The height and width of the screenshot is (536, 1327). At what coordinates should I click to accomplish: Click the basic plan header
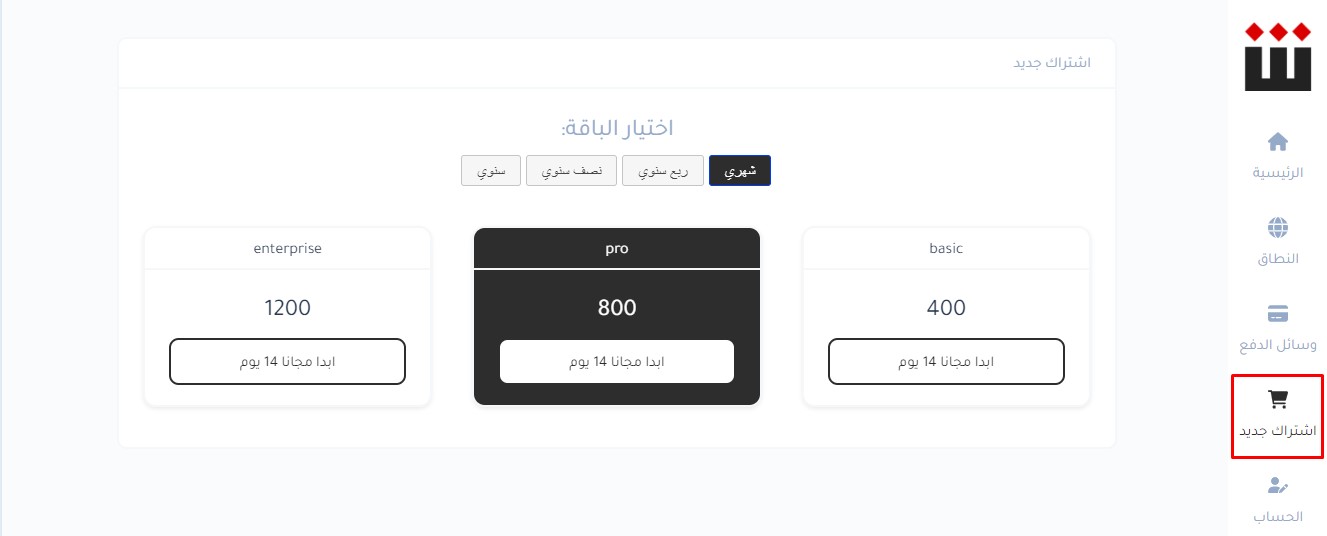(x=946, y=248)
